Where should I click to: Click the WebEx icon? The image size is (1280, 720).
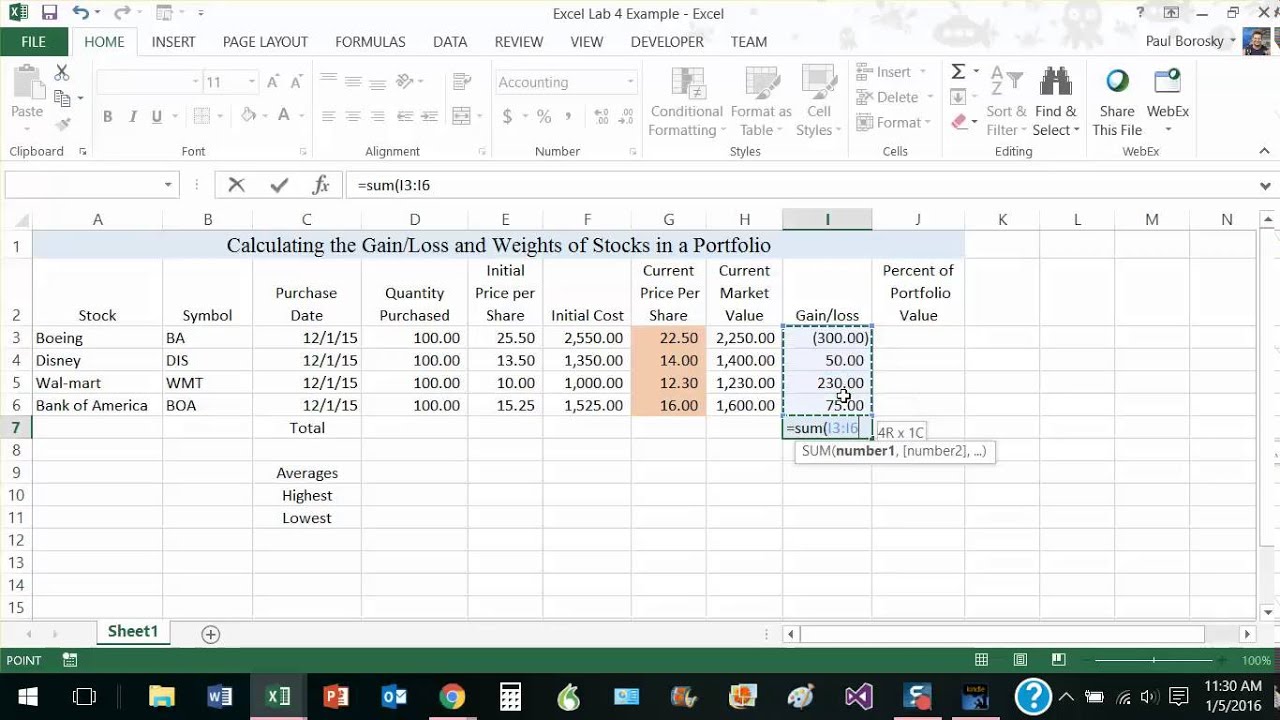pyautogui.click(x=1167, y=101)
